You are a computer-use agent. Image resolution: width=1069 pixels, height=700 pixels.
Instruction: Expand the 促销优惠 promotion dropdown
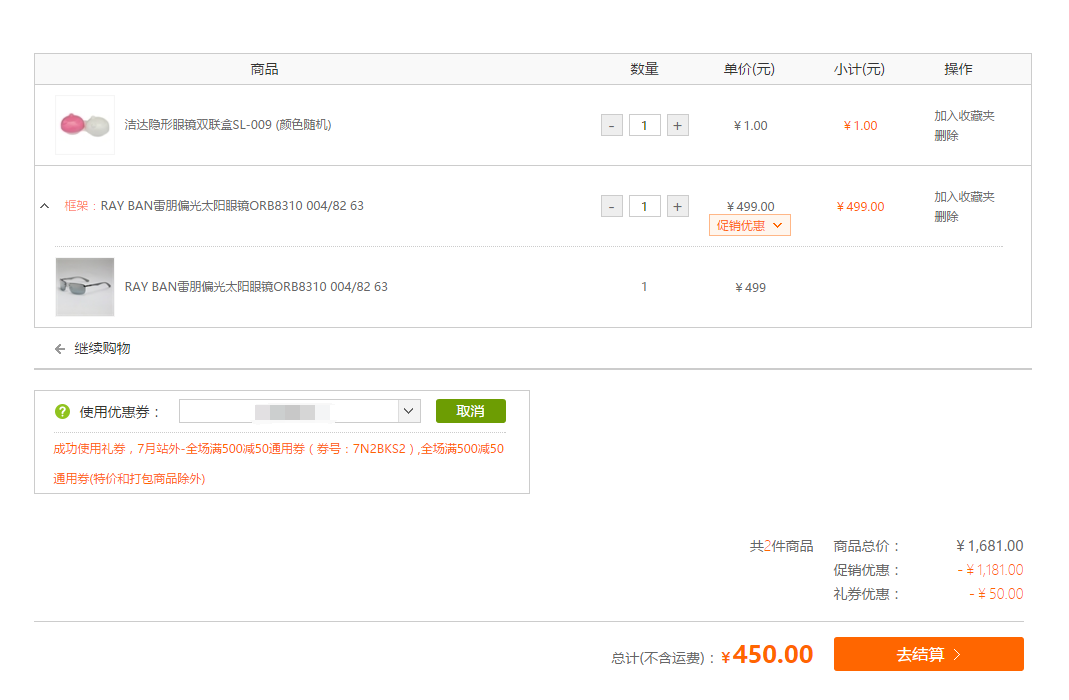pos(749,226)
